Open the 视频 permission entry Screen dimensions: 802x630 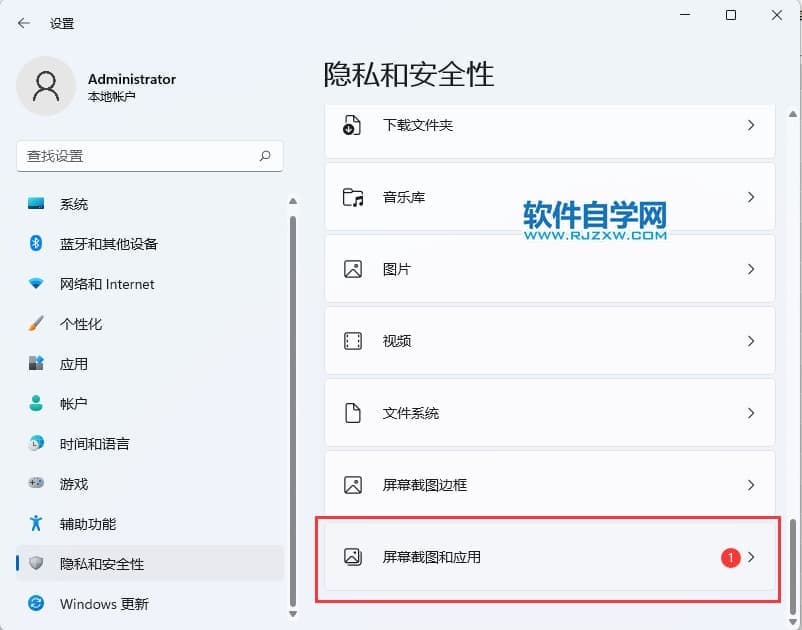coord(550,341)
